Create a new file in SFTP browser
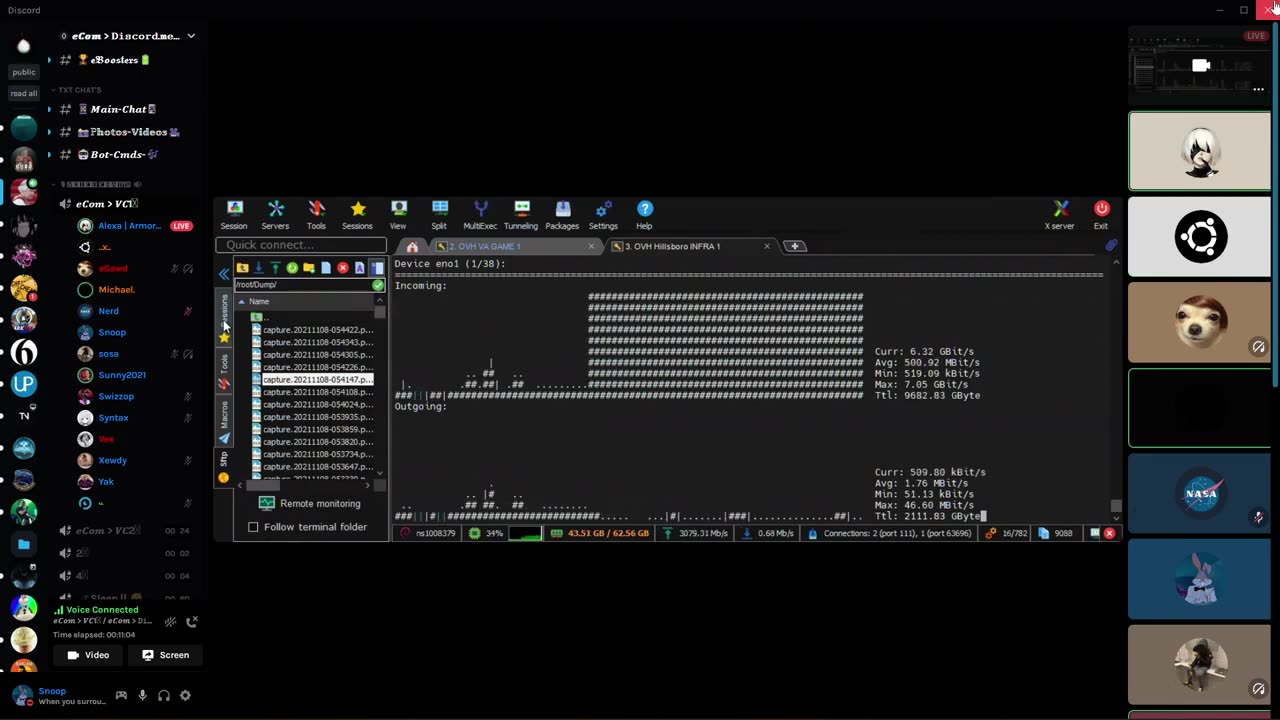1280x720 pixels. click(326, 268)
